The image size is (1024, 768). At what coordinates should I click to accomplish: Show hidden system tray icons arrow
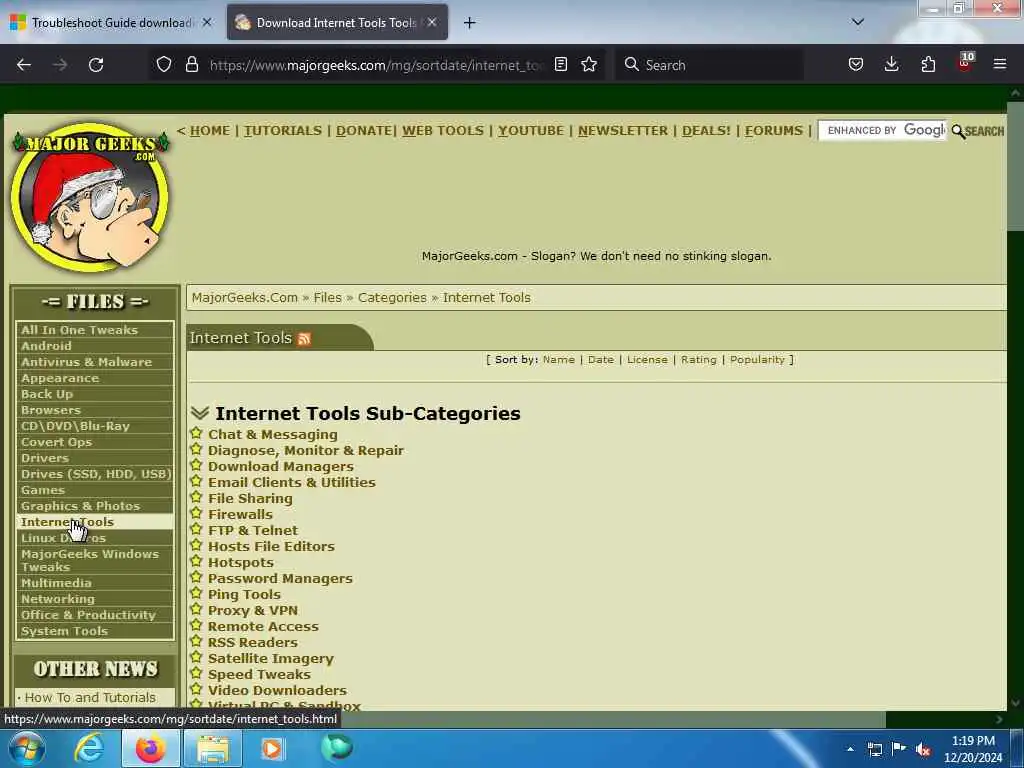coord(850,749)
